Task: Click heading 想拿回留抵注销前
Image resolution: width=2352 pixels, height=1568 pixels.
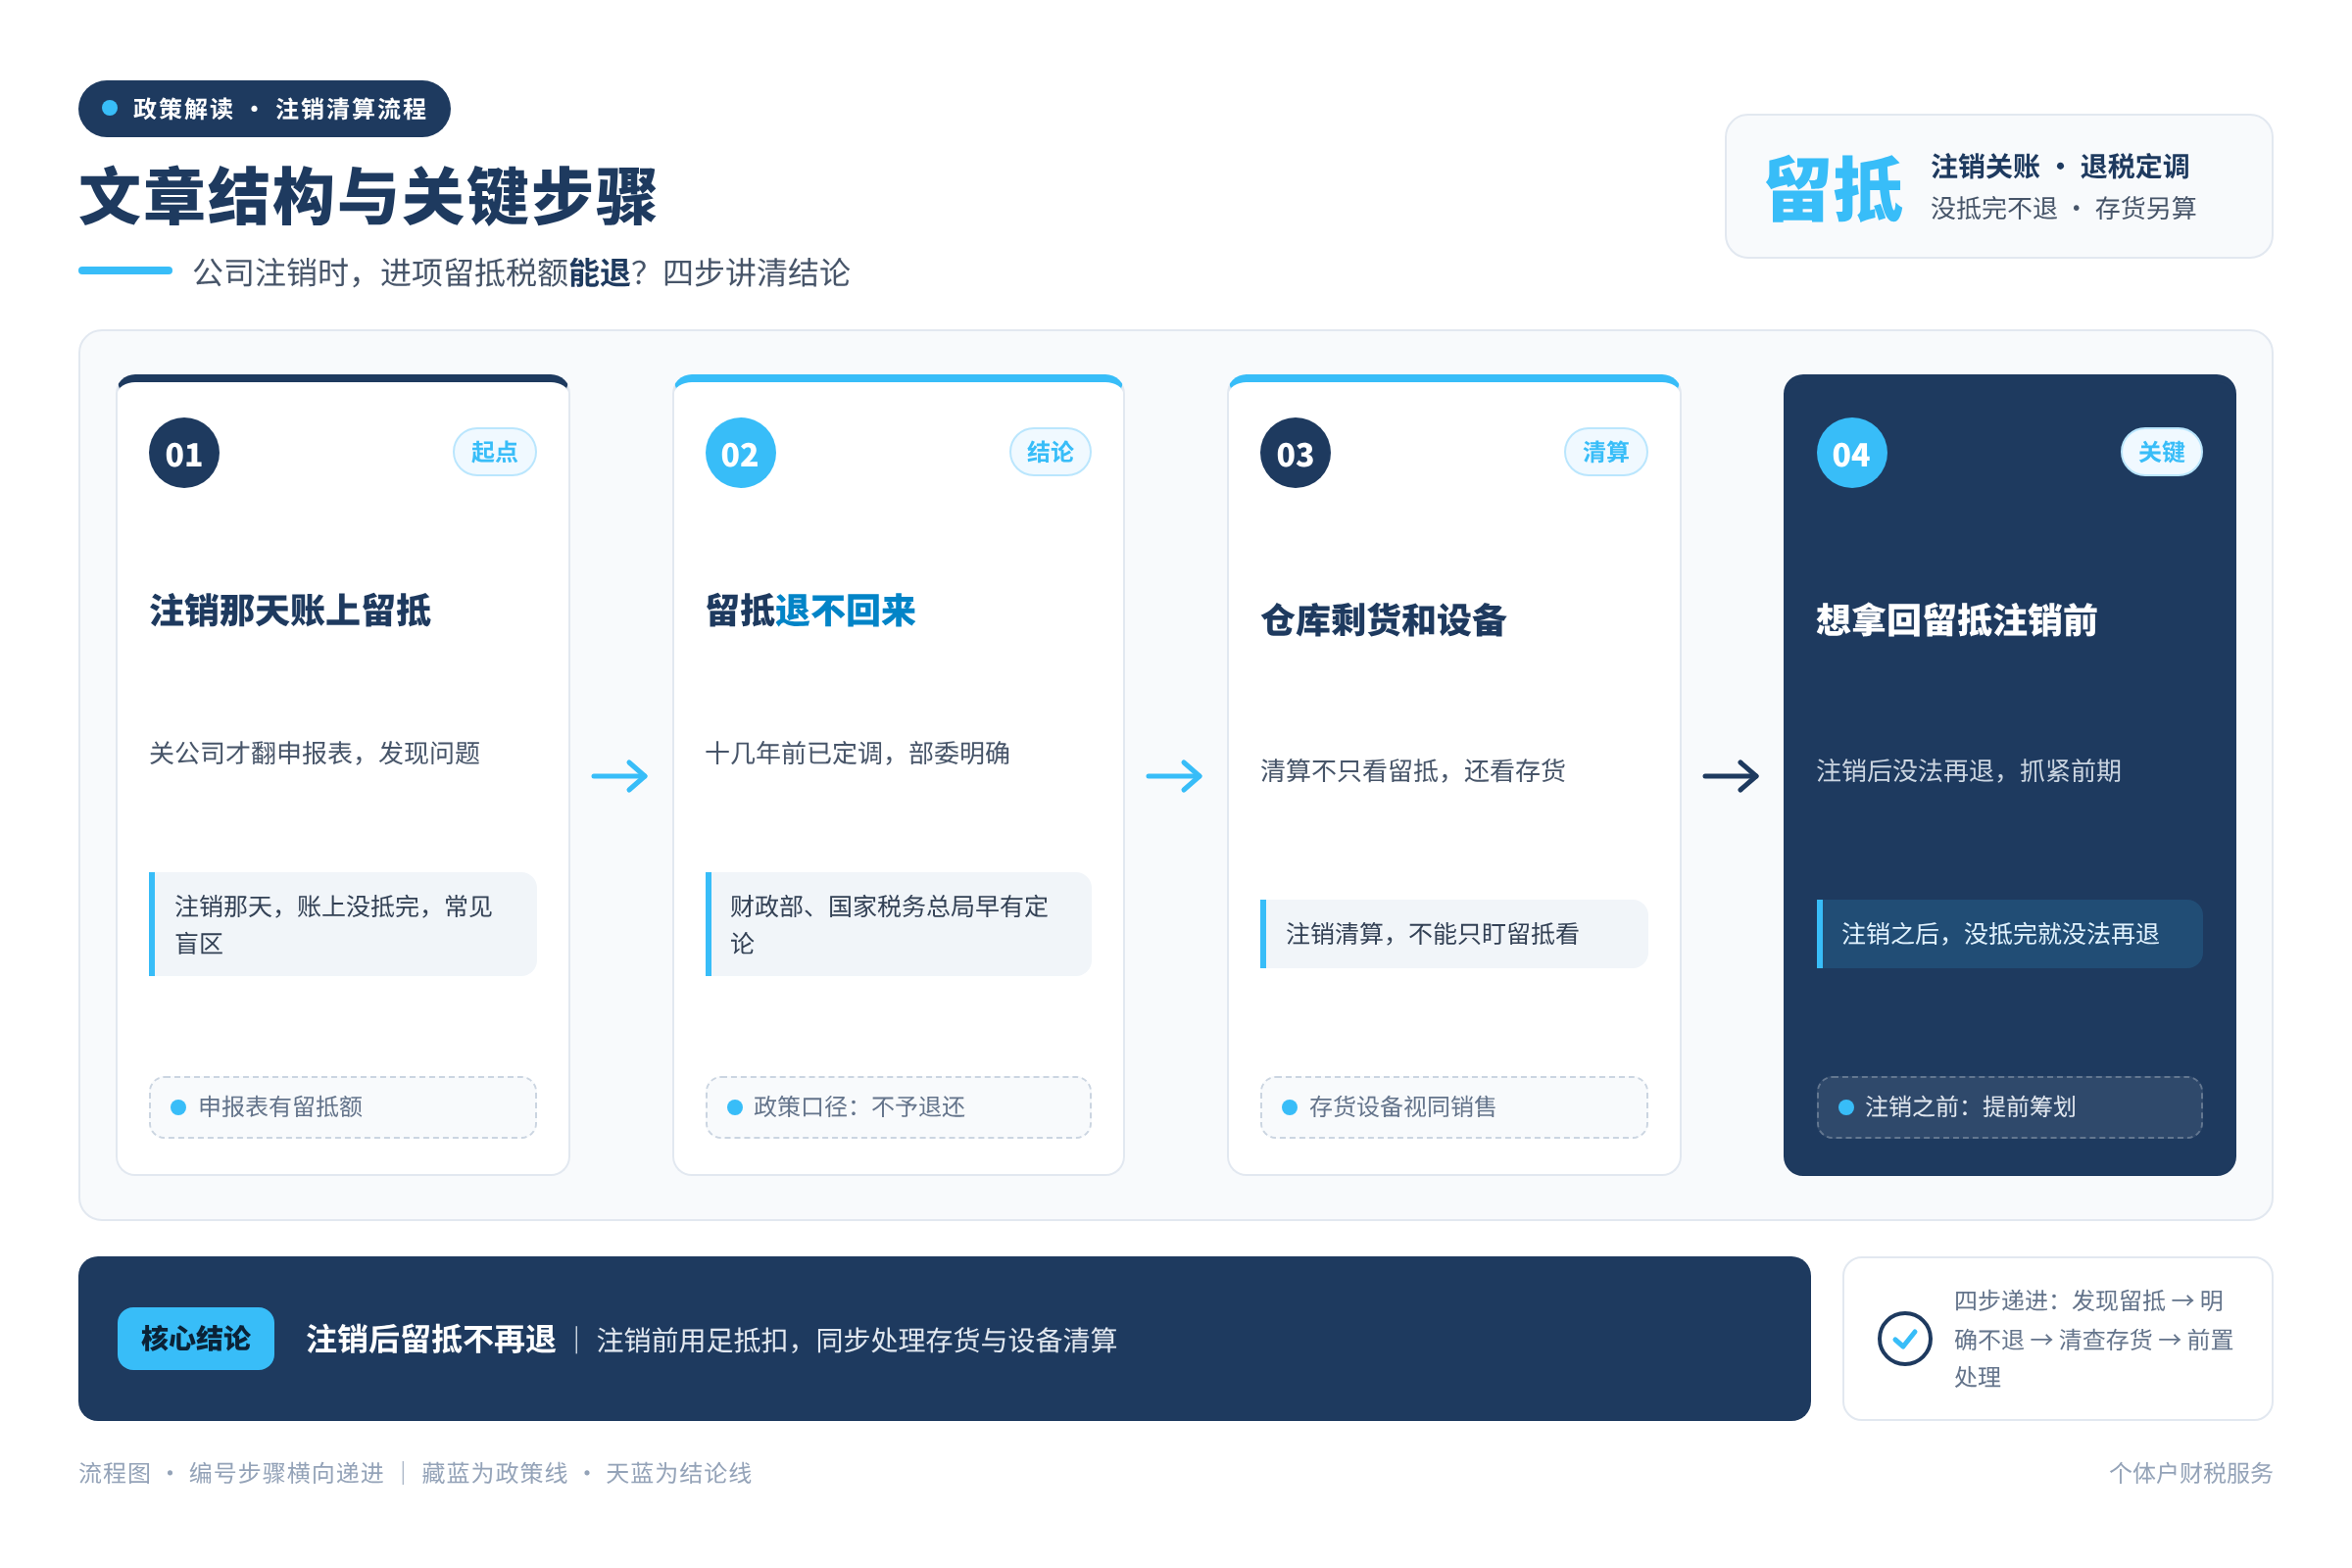Action: pos(1957,620)
